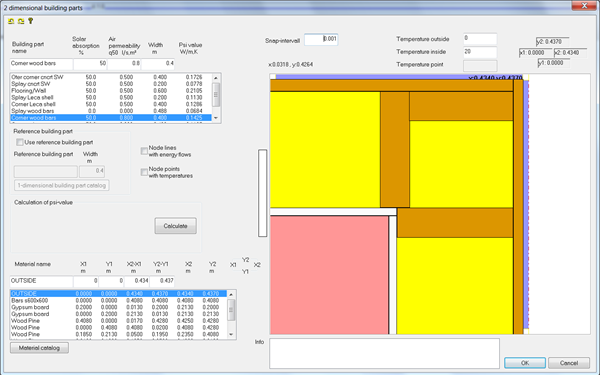The image size is (600, 375).
Task: Confirm with the OK button
Action: [525, 363]
